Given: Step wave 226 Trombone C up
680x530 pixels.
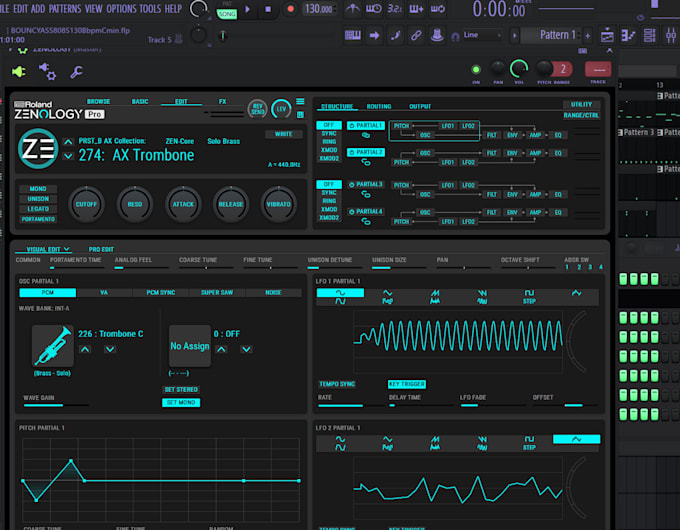Looking at the screenshot, I should [x=85, y=350].
